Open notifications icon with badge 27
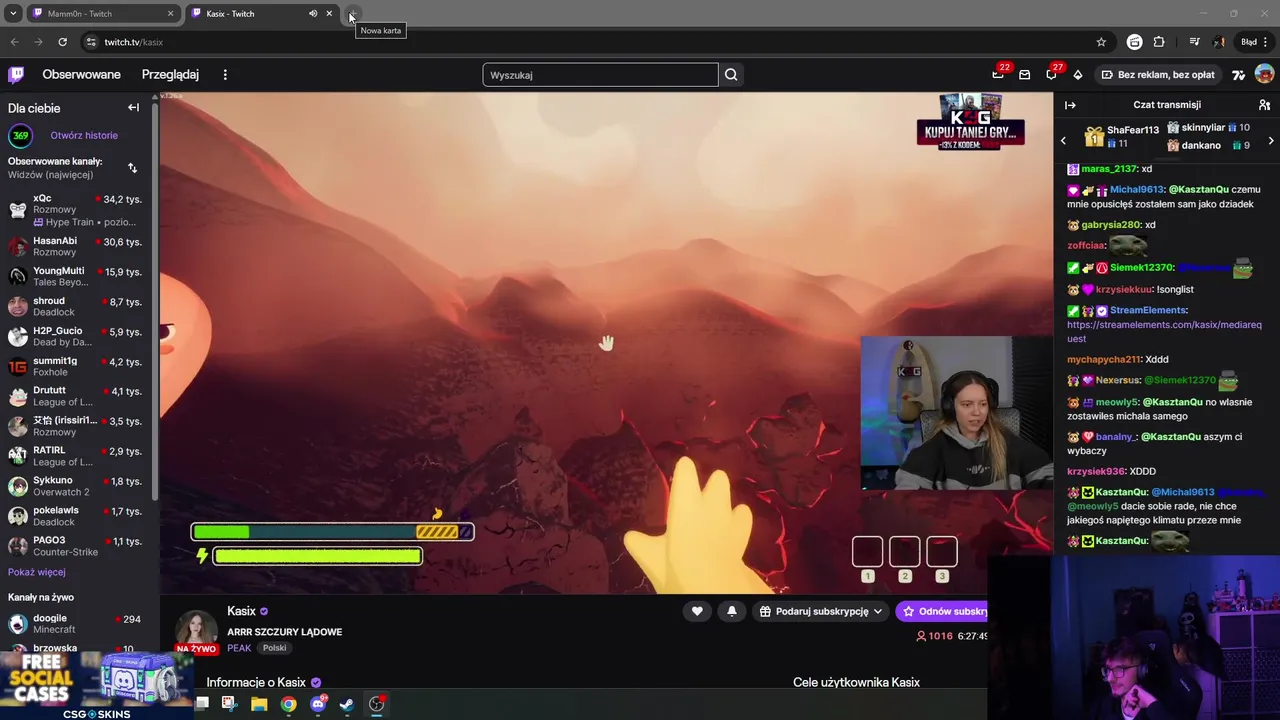Screen dimensions: 1280x720 click(x=1051, y=75)
